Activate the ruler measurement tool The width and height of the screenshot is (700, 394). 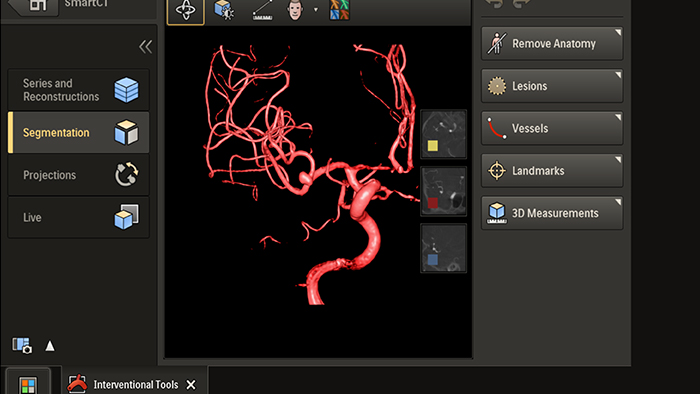(263, 10)
